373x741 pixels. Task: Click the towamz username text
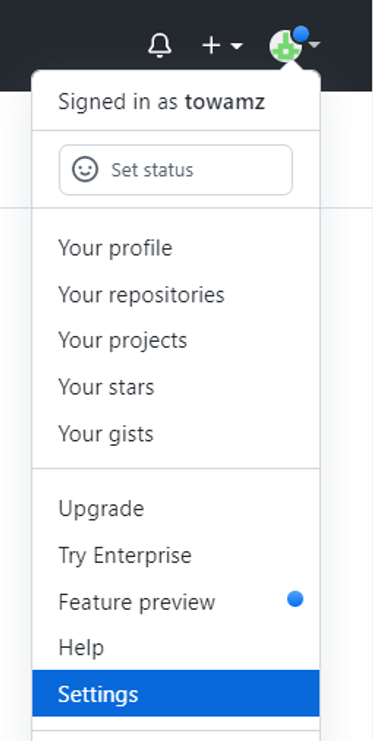[225, 102]
